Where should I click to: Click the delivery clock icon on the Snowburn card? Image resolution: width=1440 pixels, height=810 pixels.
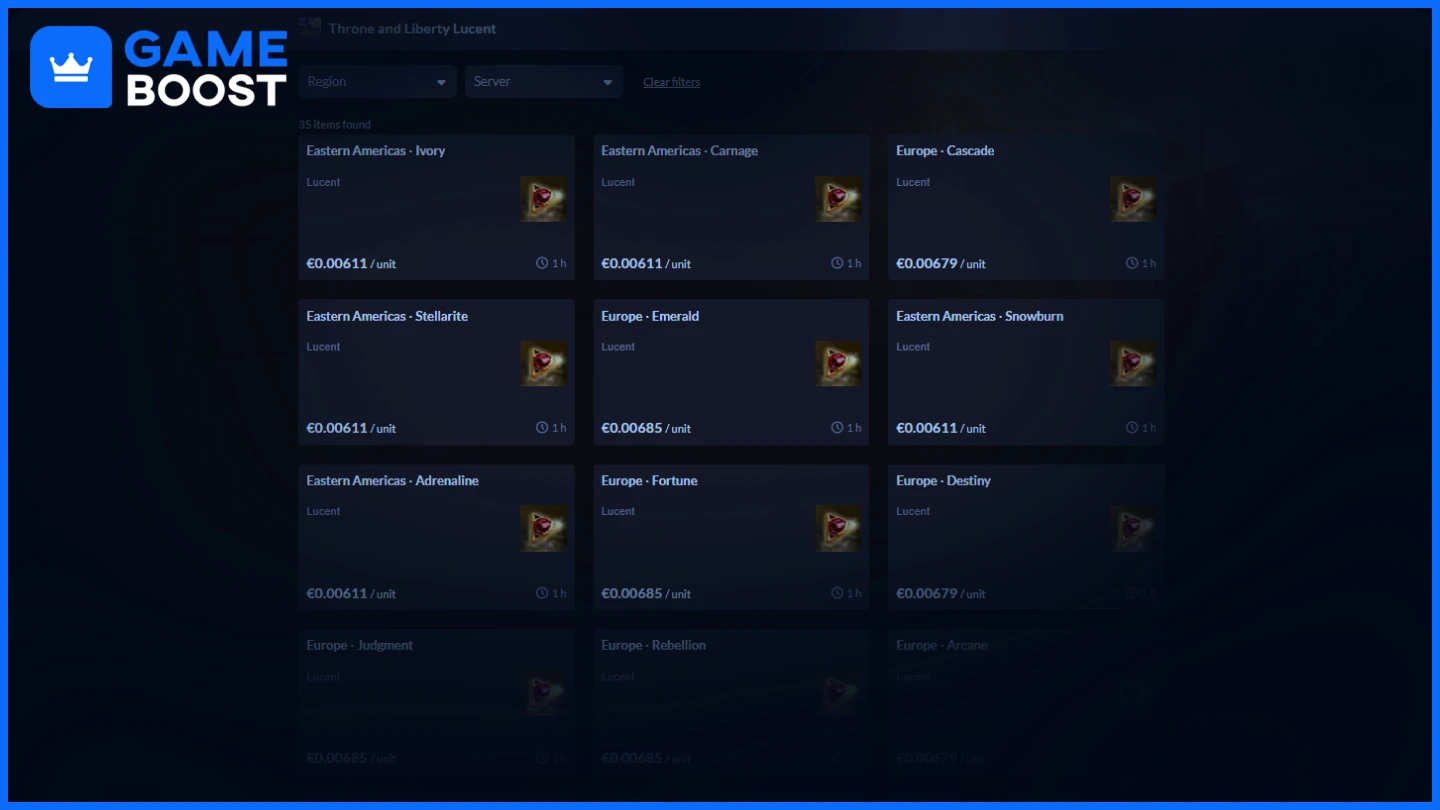coord(1132,428)
